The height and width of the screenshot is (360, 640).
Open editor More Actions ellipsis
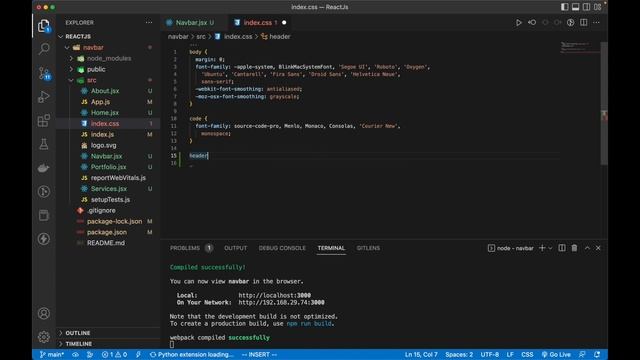[x=596, y=22]
